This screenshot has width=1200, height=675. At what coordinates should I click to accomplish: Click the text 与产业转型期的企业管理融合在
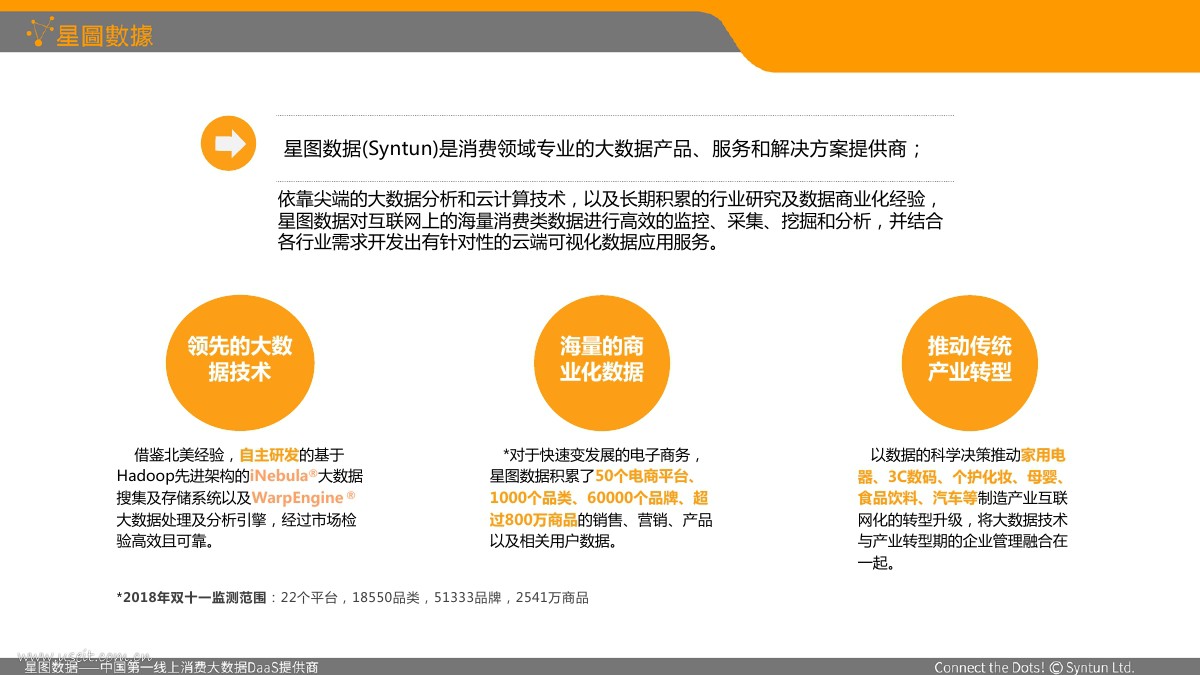point(963,541)
